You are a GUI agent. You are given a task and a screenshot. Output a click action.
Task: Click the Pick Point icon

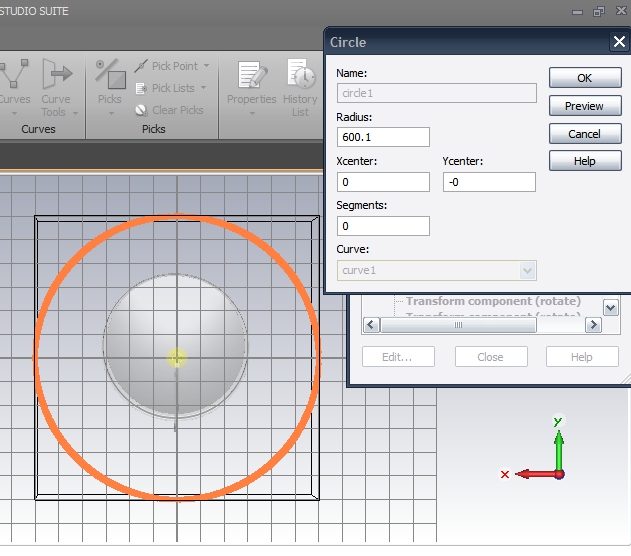pos(142,66)
